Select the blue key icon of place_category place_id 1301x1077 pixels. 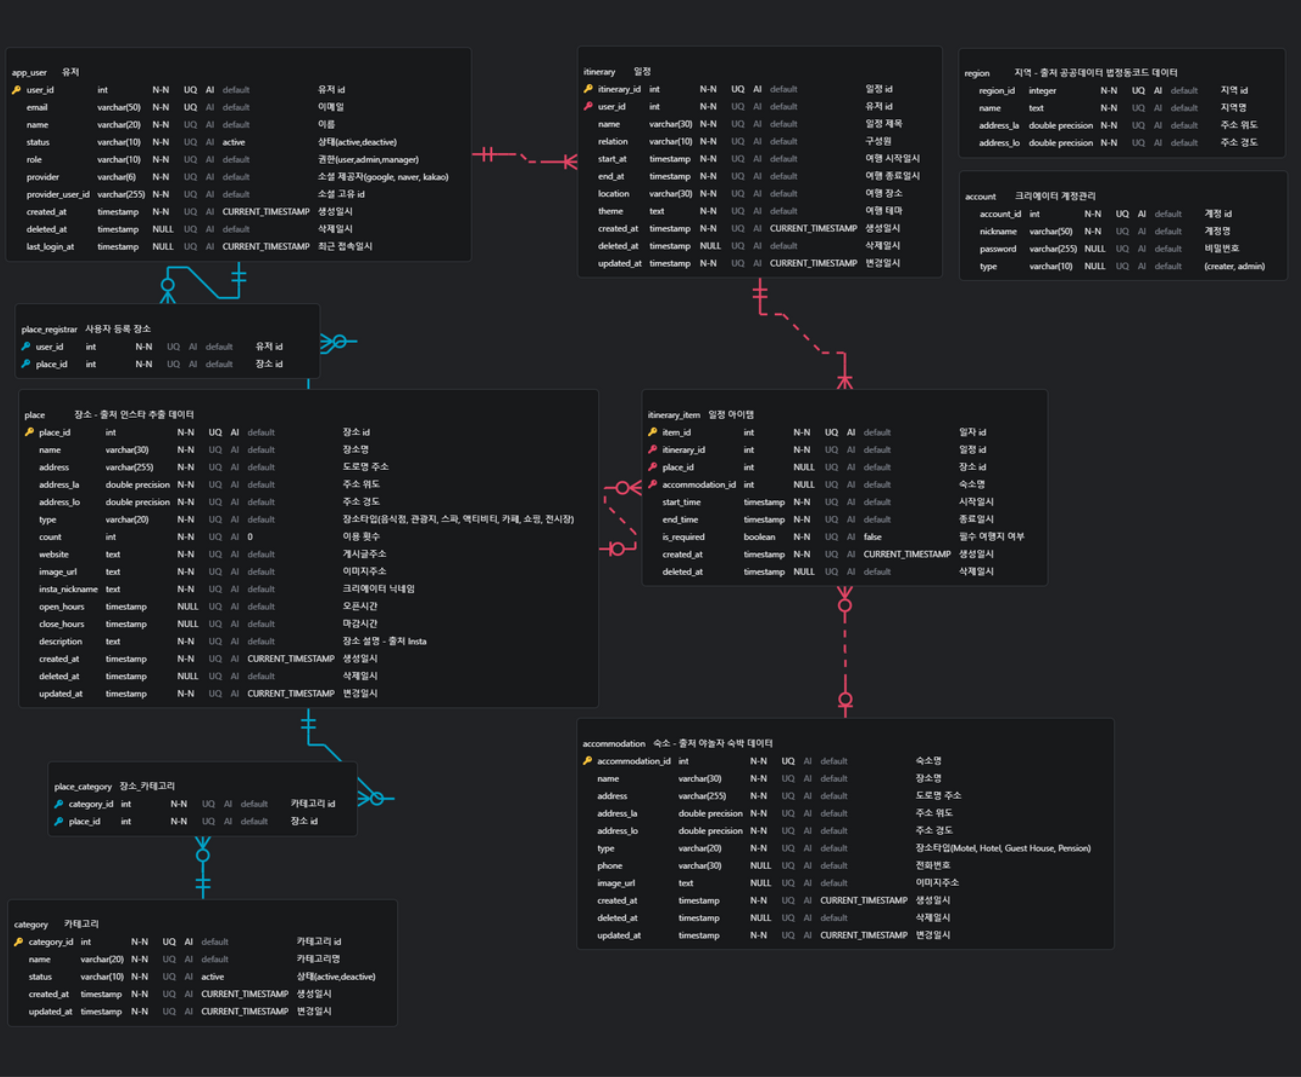pyautogui.click(x=59, y=821)
